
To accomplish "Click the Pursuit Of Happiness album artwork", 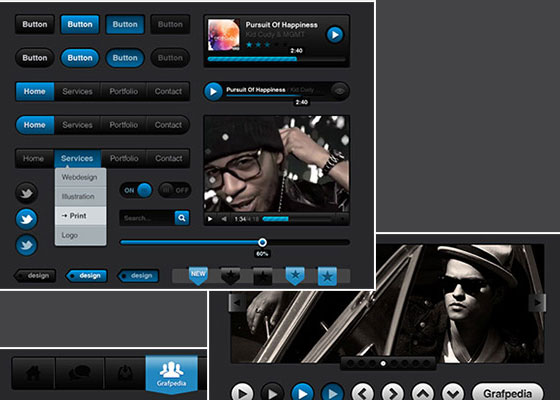I will pos(224,35).
